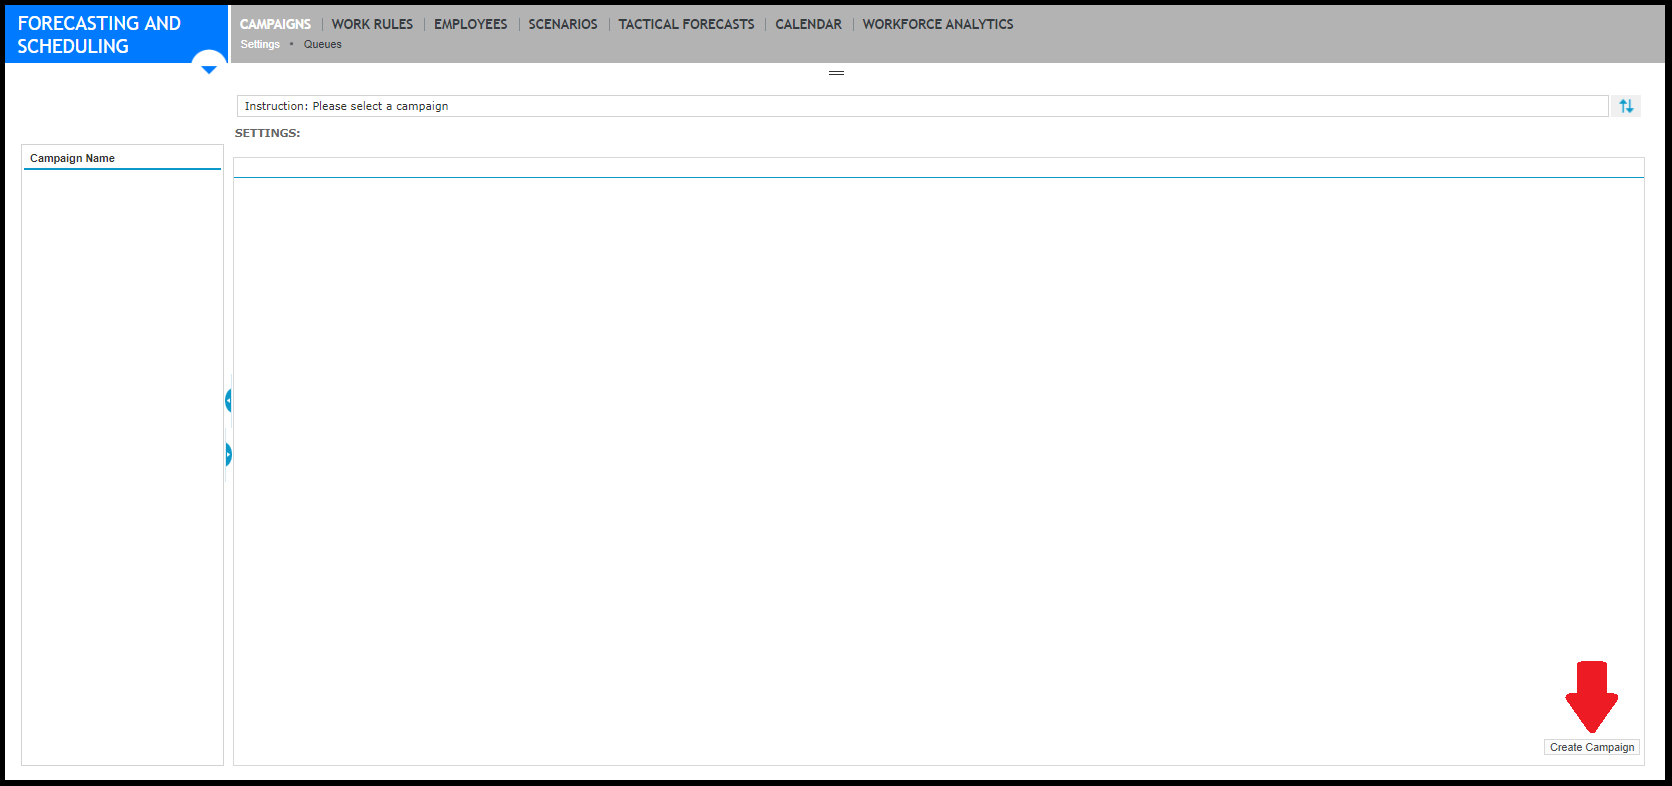Open the Tactical Forecasts tab
Viewport: 1672px width, 786px height.
click(686, 24)
